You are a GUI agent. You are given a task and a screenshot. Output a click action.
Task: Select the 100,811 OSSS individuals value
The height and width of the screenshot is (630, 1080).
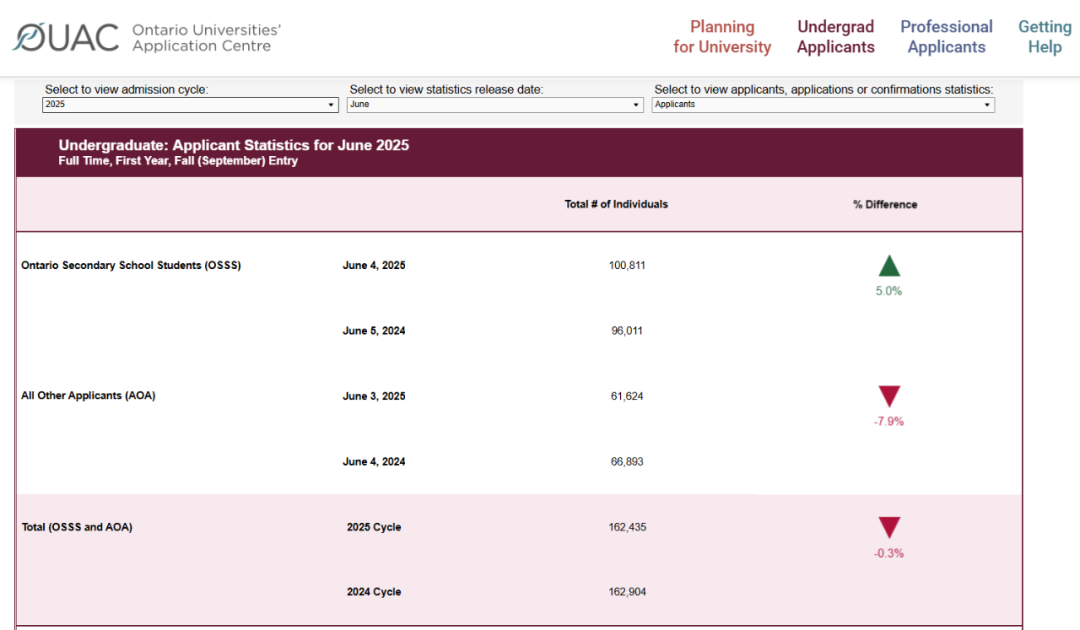[626, 265]
